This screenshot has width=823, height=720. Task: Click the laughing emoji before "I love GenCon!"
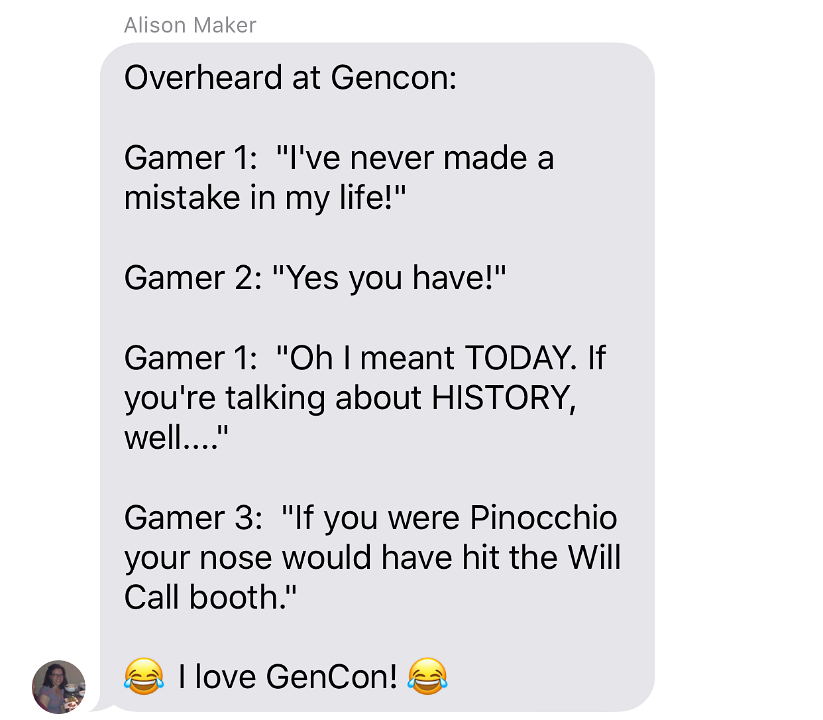point(144,676)
